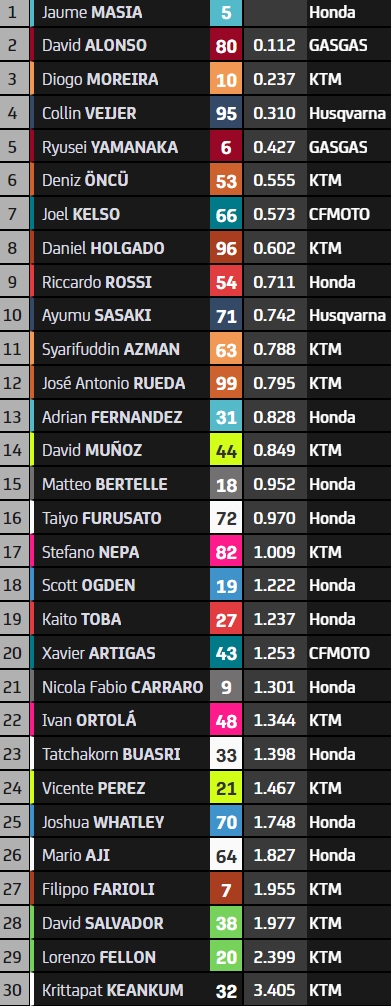Open Collin VEIJER rider entry
391x1006 pixels.
89,114
